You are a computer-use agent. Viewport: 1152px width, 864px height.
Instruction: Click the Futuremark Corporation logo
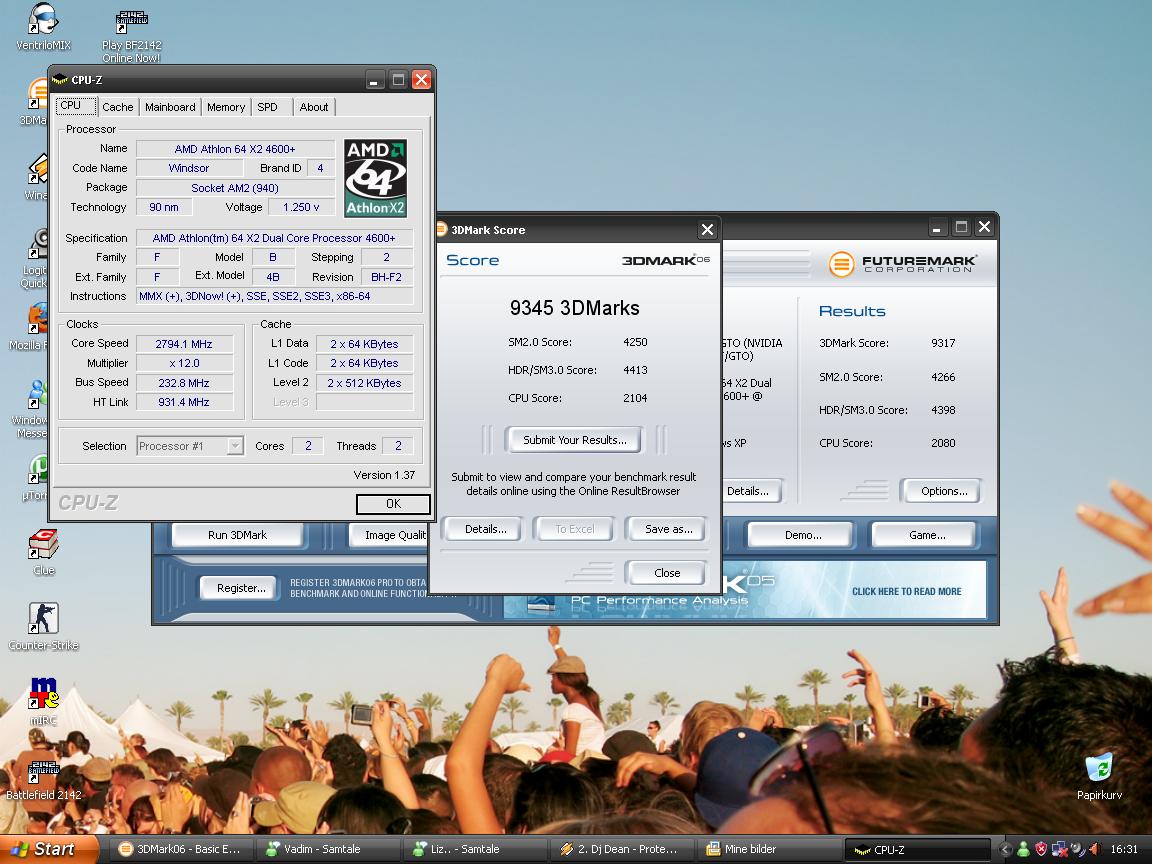coord(902,264)
